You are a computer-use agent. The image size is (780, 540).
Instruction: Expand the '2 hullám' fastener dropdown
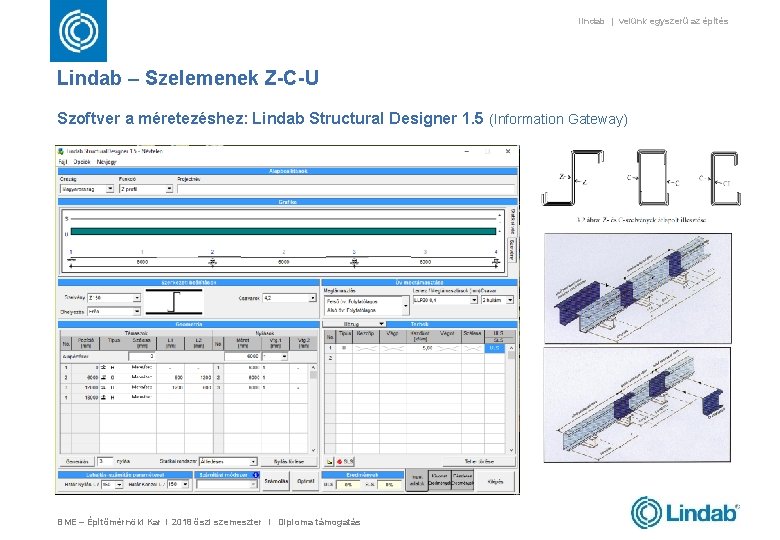510,300
